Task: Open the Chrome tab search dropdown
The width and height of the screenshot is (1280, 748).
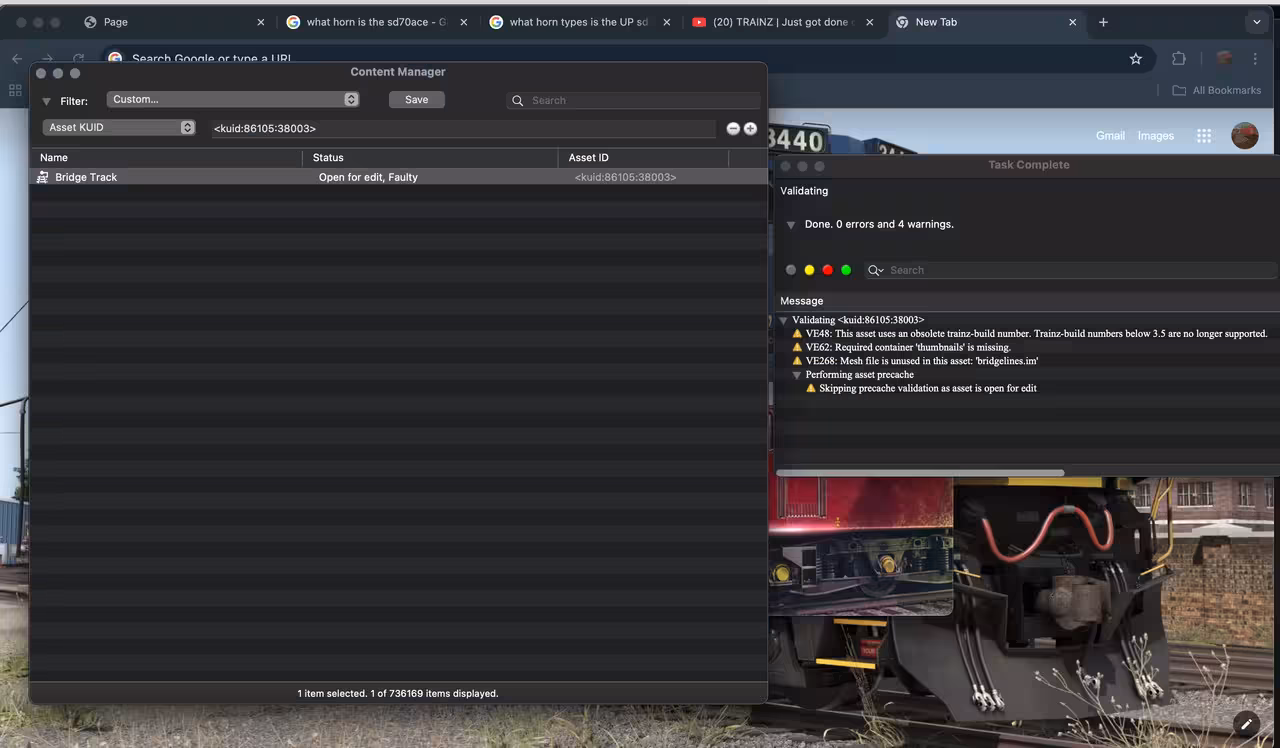Action: (1257, 22)
